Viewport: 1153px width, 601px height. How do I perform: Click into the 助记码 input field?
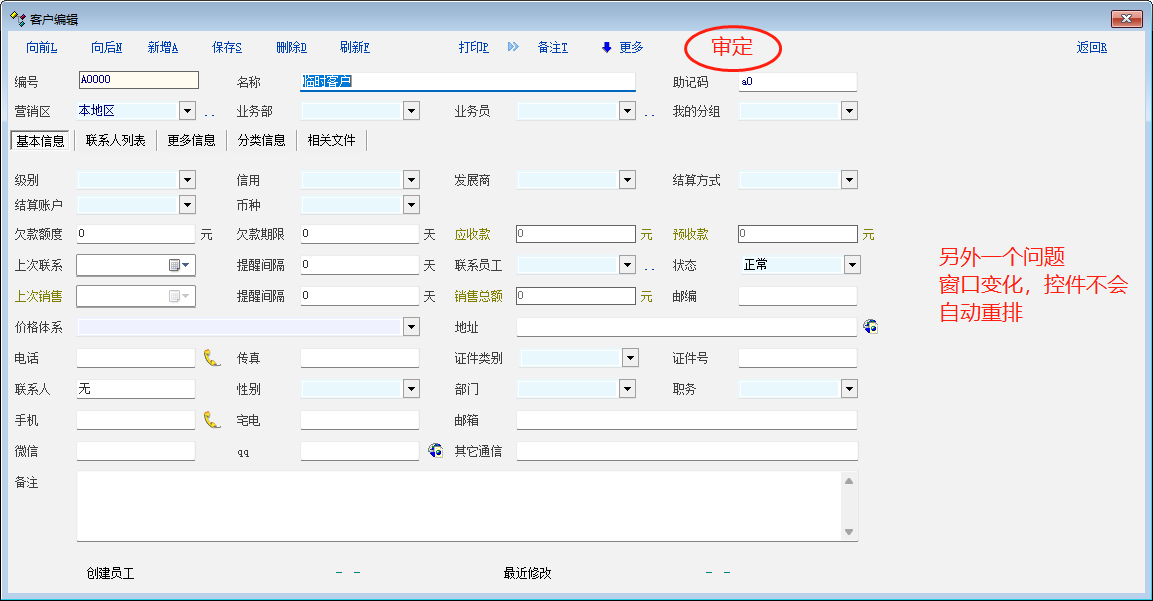[797, 82]
